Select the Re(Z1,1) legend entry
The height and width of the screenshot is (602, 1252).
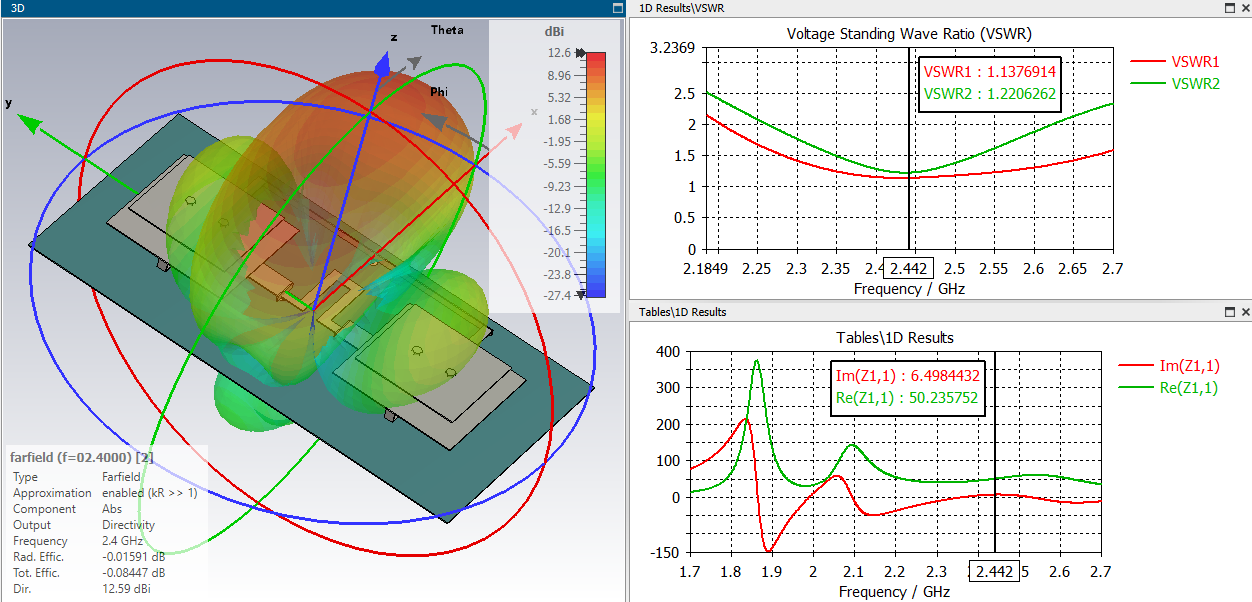pyautogui.click(x=1169, y=388)
